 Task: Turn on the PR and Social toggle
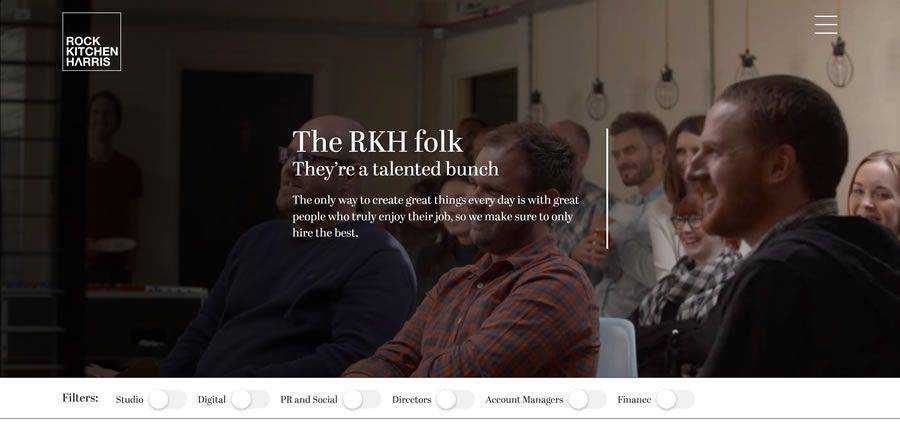(362, 400)
